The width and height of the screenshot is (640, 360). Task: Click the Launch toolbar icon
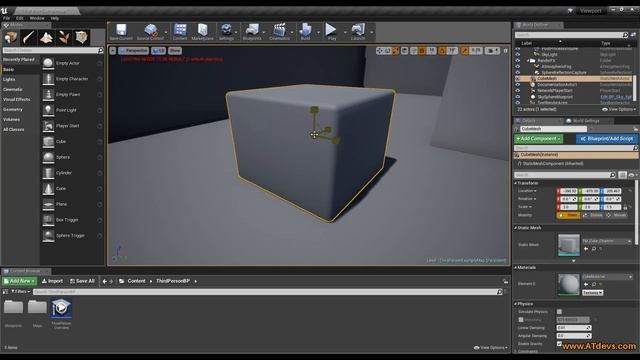tap(358, 32)
